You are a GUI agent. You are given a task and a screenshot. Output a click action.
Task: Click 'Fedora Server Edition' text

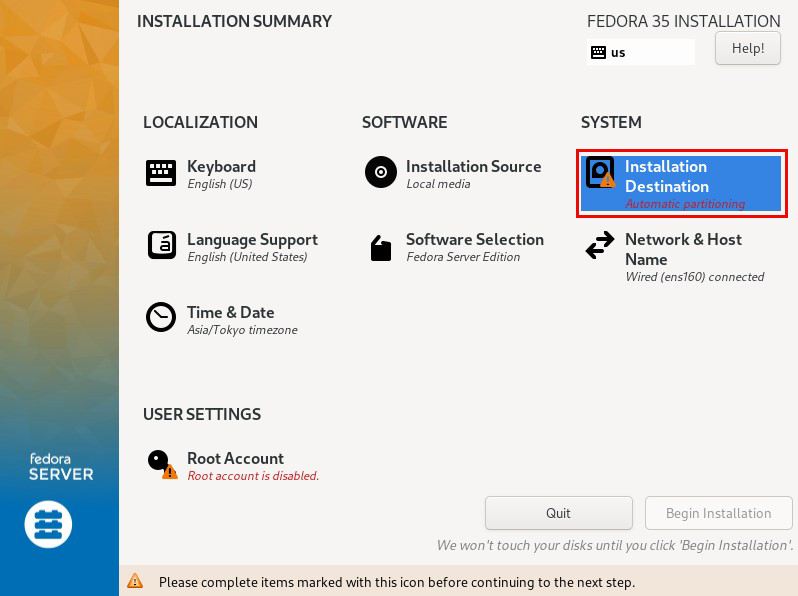click(463, 257)
